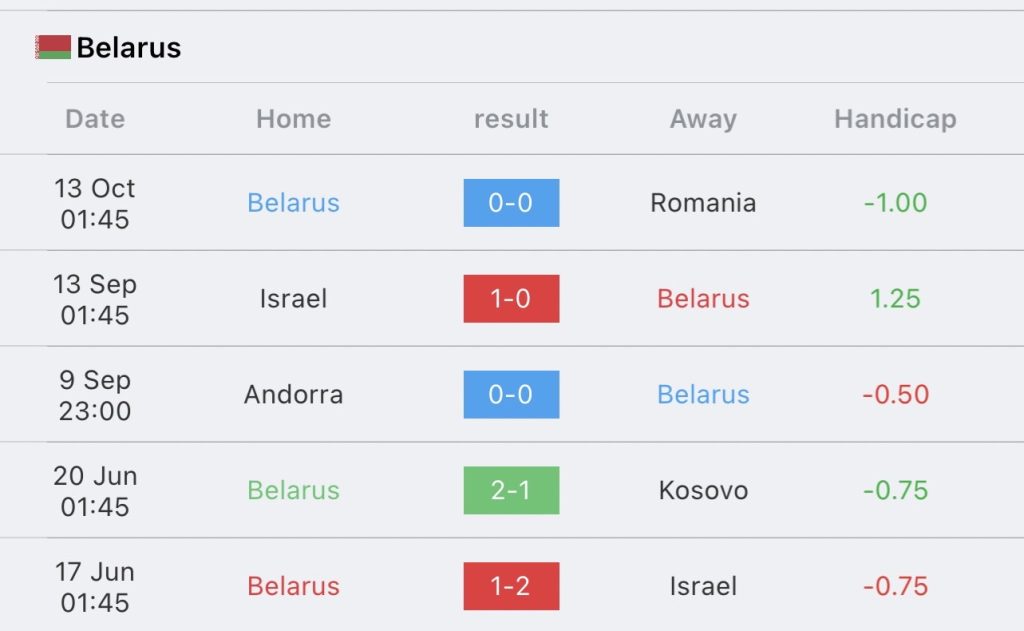Screen dimensions: 1024x631
Task: Select the Home column header
Action: click(293, 119)
